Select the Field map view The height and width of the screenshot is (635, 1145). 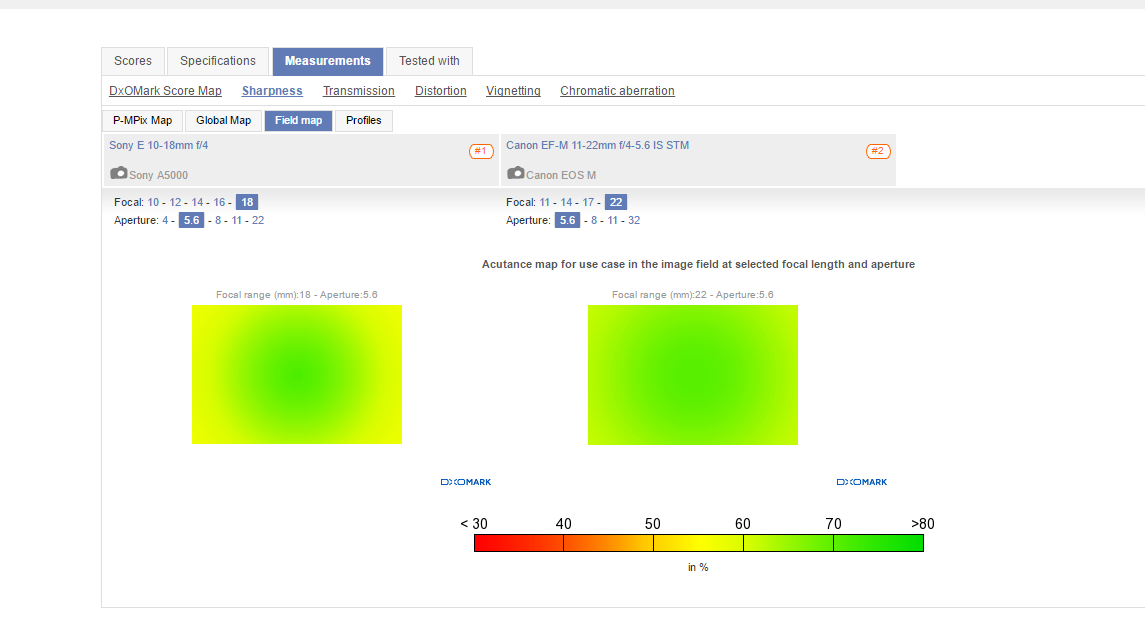299,120
